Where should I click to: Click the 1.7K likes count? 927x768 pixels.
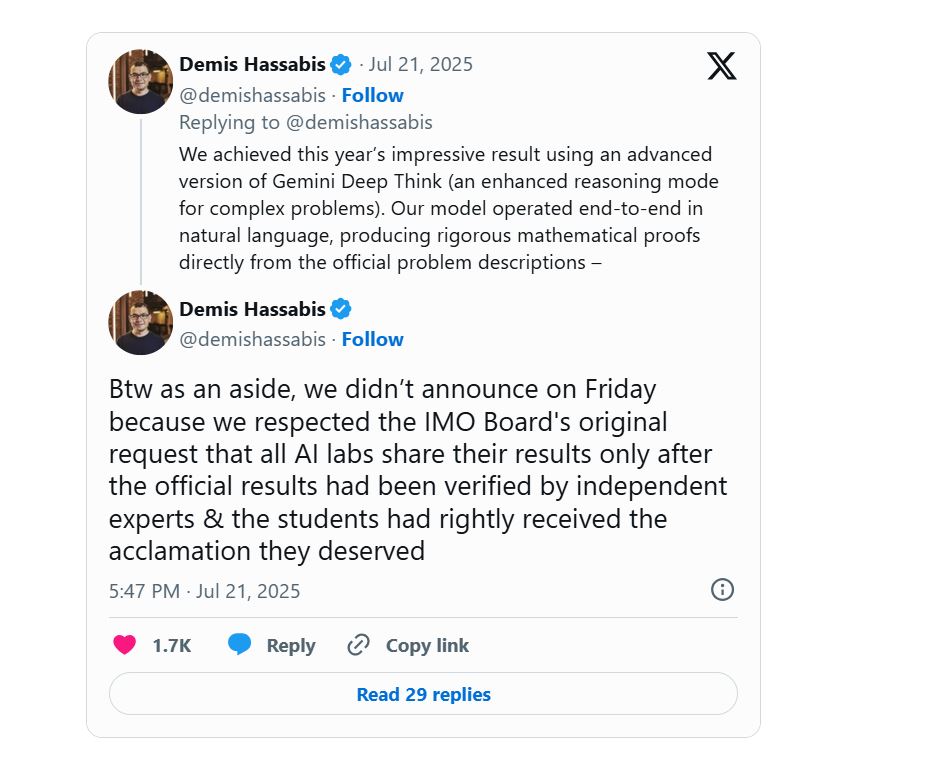(171, 645)
